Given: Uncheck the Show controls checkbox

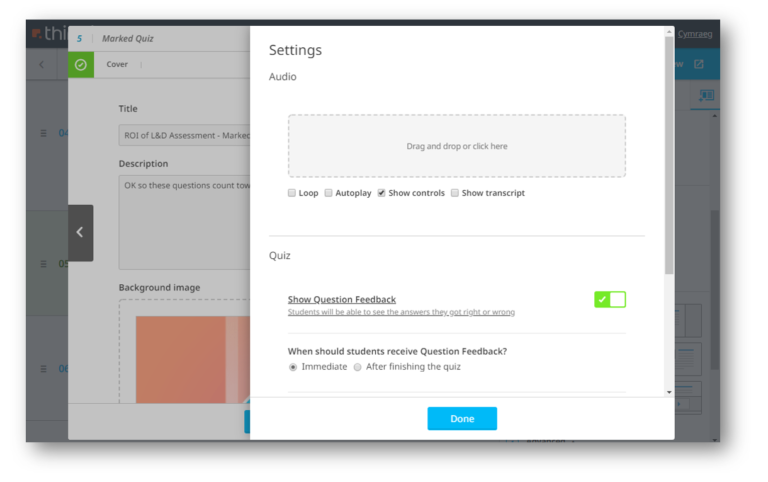Looking at the screenshot, I should point(381,193).
